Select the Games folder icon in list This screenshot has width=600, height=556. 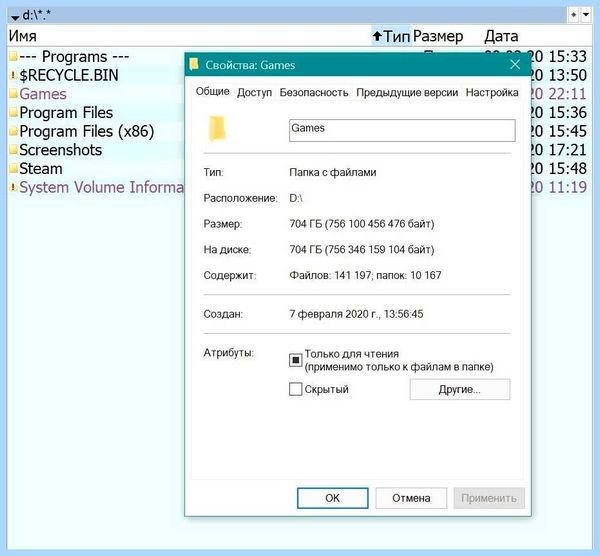point(13,94)
